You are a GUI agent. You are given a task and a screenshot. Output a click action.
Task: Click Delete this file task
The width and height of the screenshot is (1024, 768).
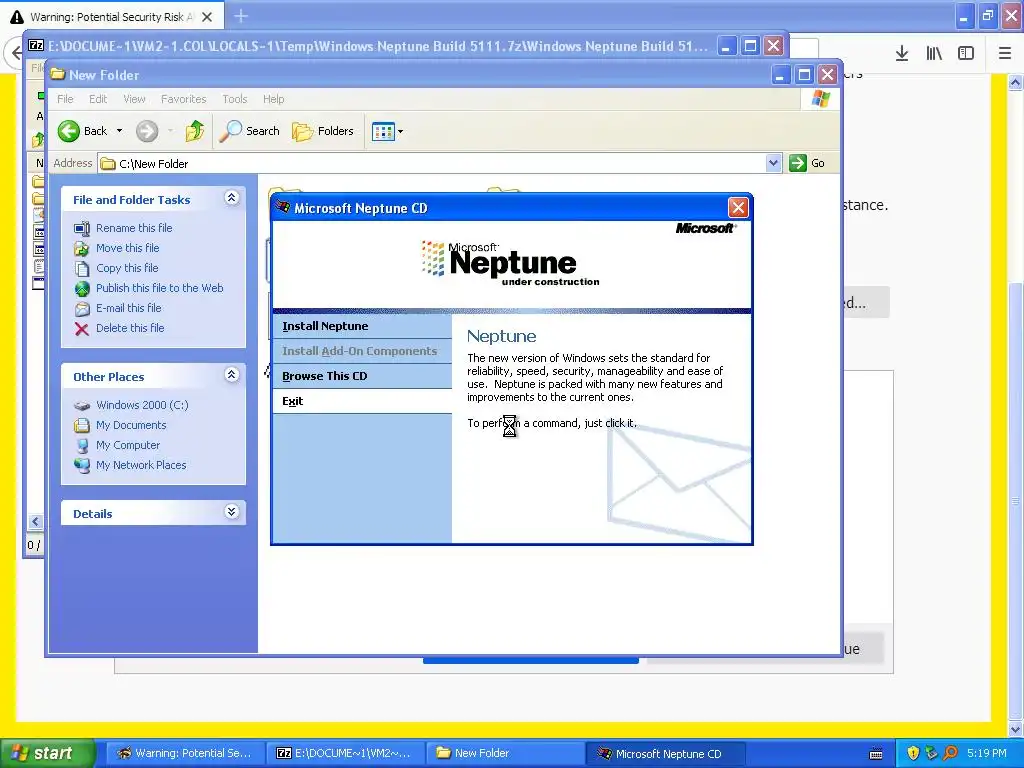point(130,328)
